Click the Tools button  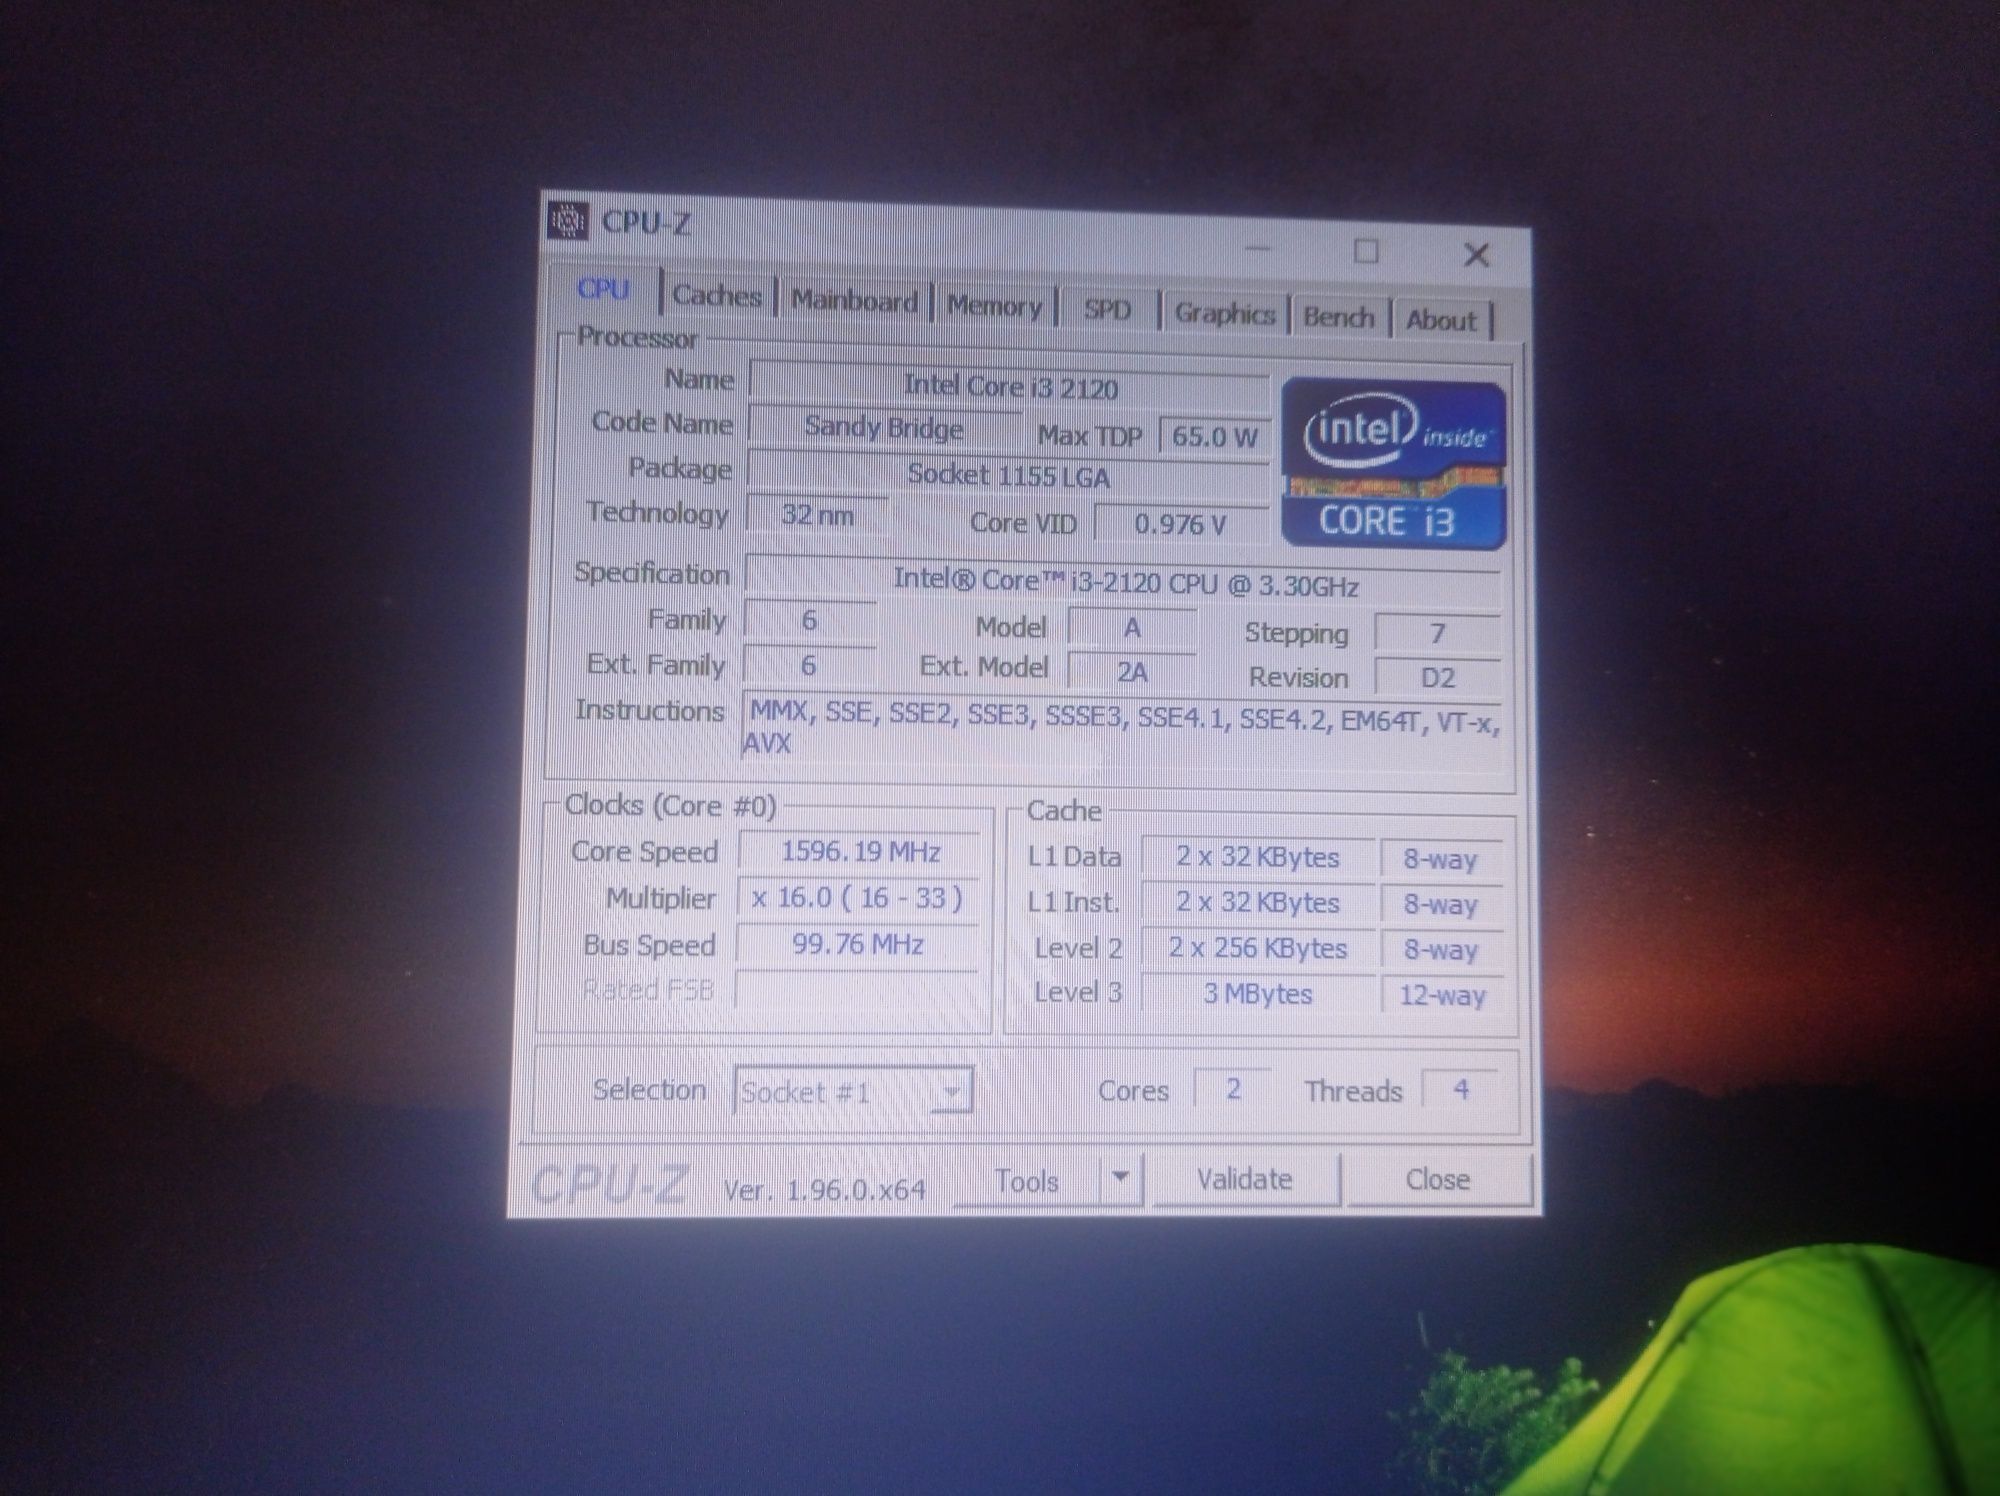click(1027, 1181)
